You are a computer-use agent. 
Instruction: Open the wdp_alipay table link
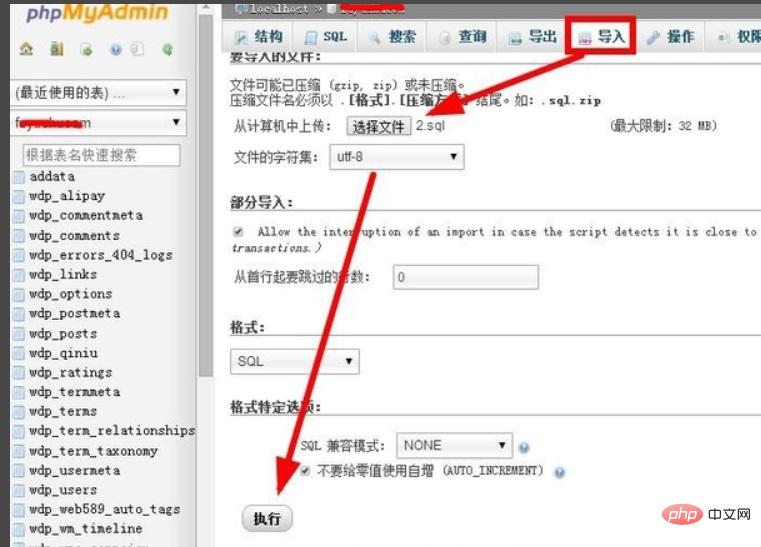click(x=67, y=196)
